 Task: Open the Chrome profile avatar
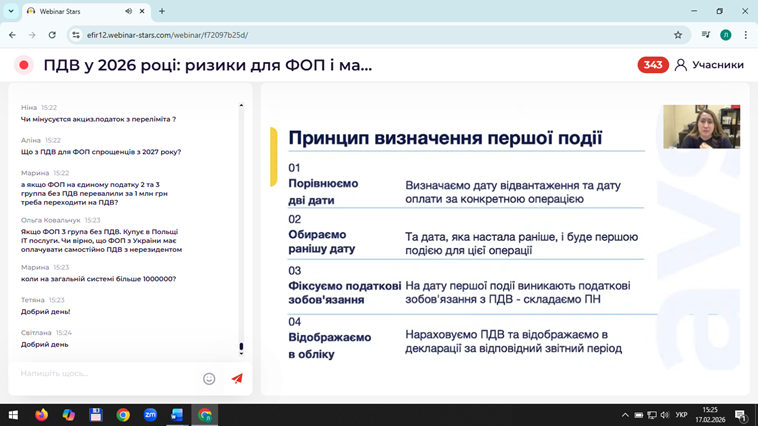725,35
